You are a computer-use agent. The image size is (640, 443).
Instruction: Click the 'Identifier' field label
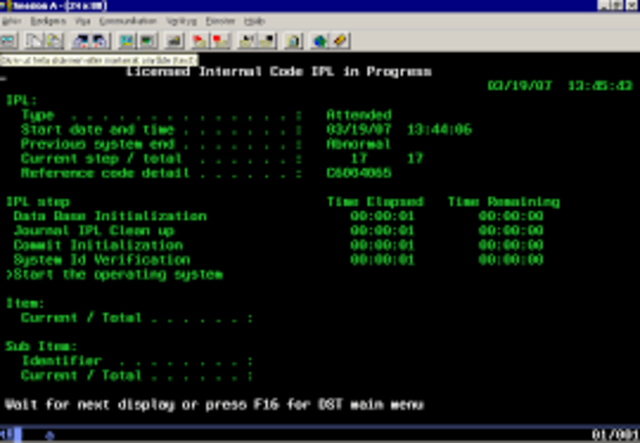[x=61, y=361]
